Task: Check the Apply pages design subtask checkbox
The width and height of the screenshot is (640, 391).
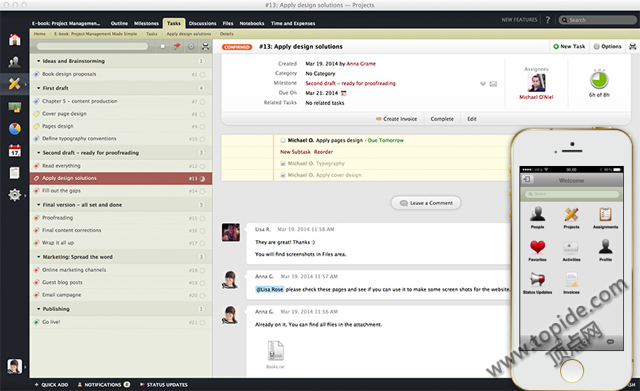Action: [282, 140]
